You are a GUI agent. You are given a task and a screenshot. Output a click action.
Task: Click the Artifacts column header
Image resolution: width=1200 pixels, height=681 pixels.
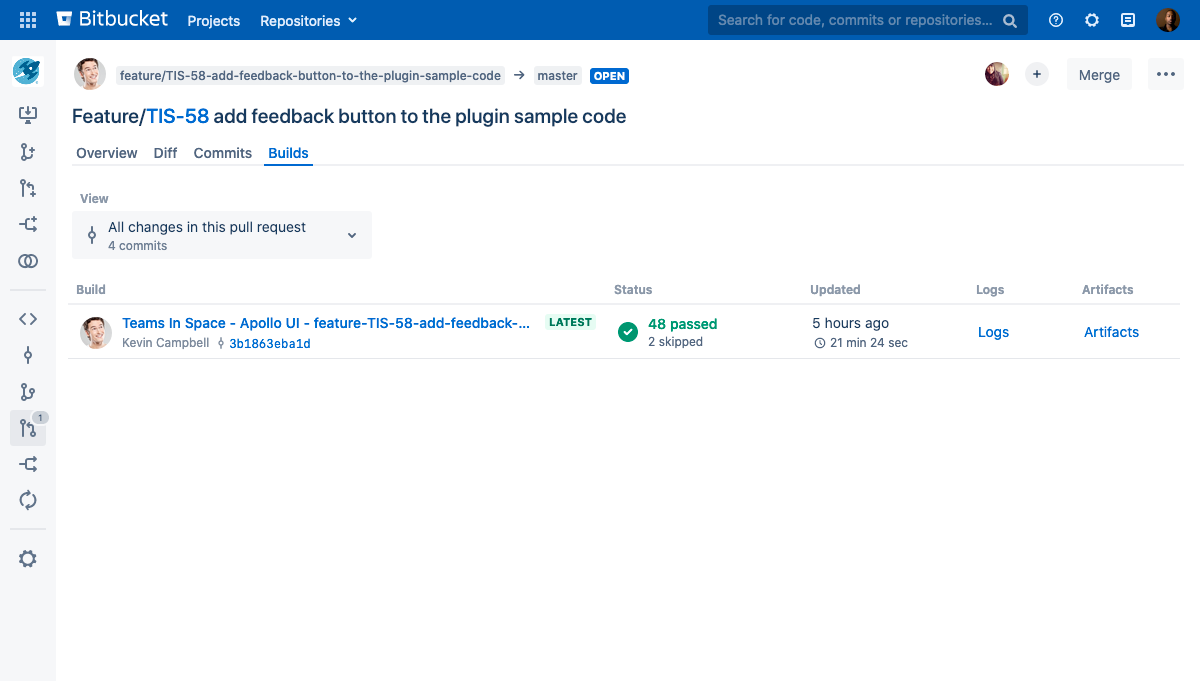[x=1108, y=290]
